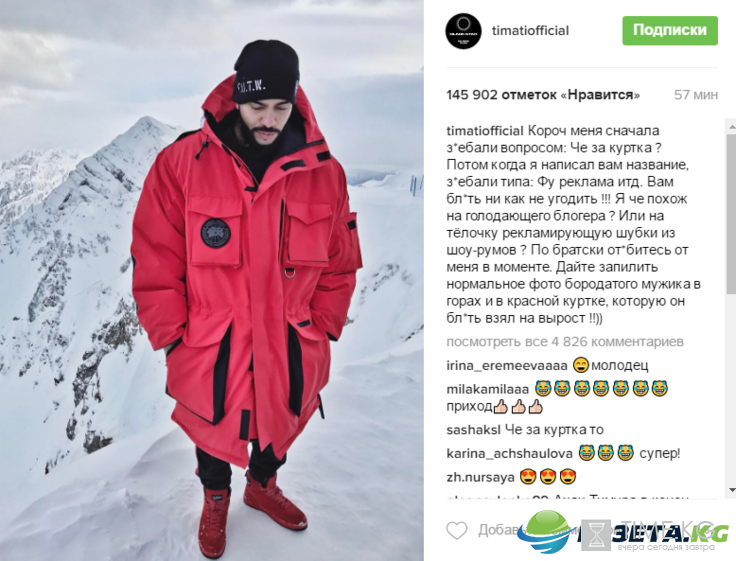Viewport: 736px width, 561px height.
Task: Click the comments scrollbar up arrow
Action: click(731, 126)
